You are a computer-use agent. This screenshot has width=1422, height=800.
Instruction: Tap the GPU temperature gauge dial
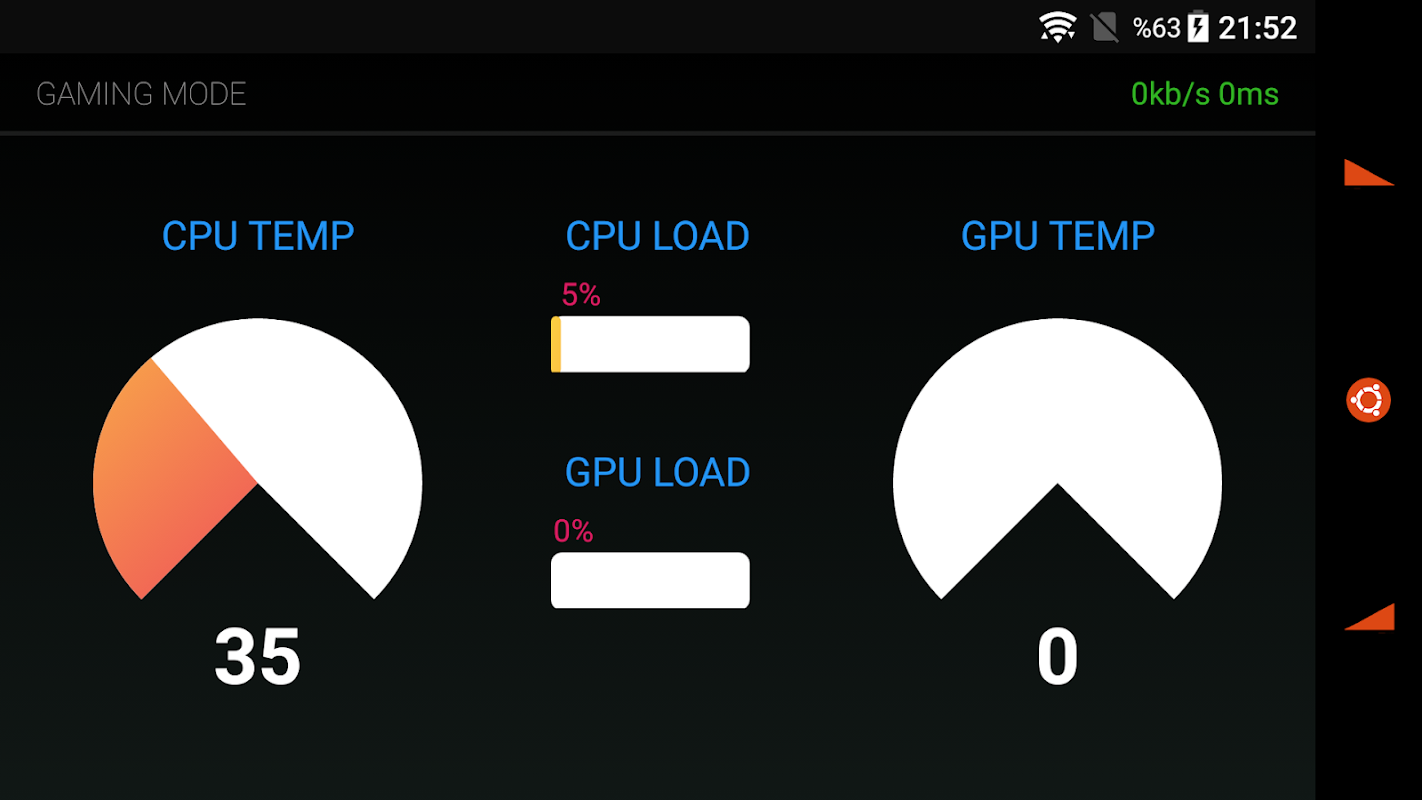(1058, 460)
